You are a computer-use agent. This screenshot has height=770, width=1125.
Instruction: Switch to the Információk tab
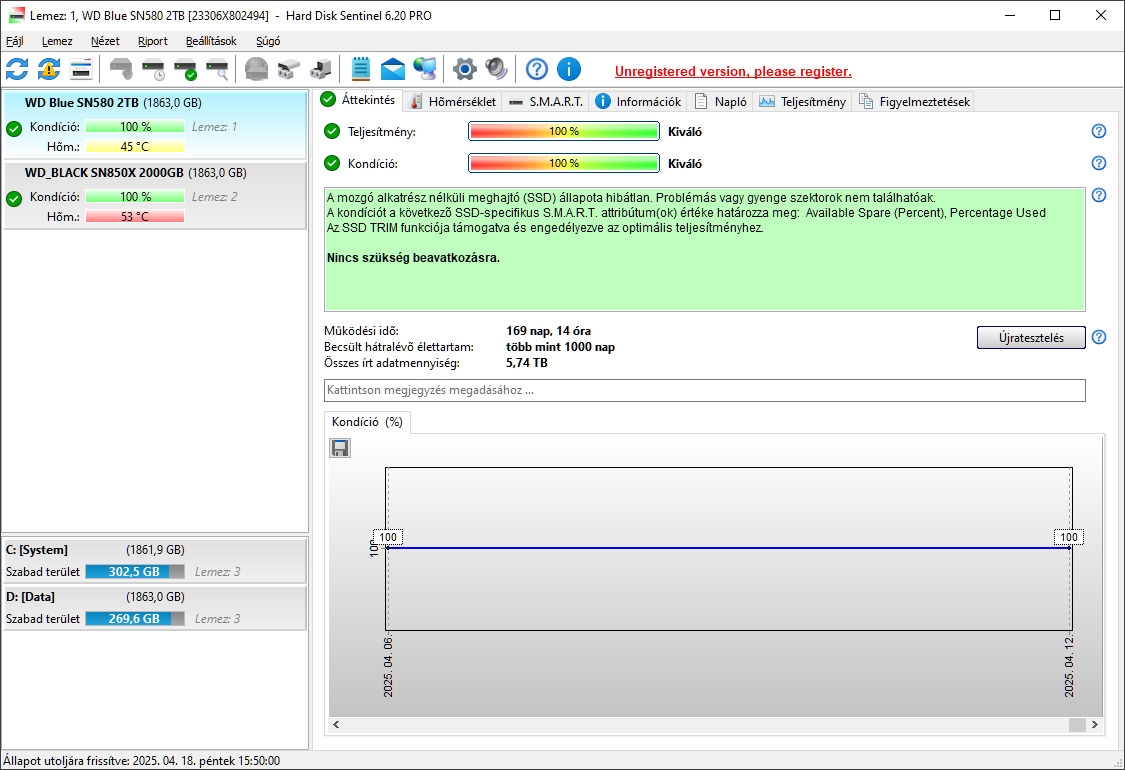pos(639,102)
